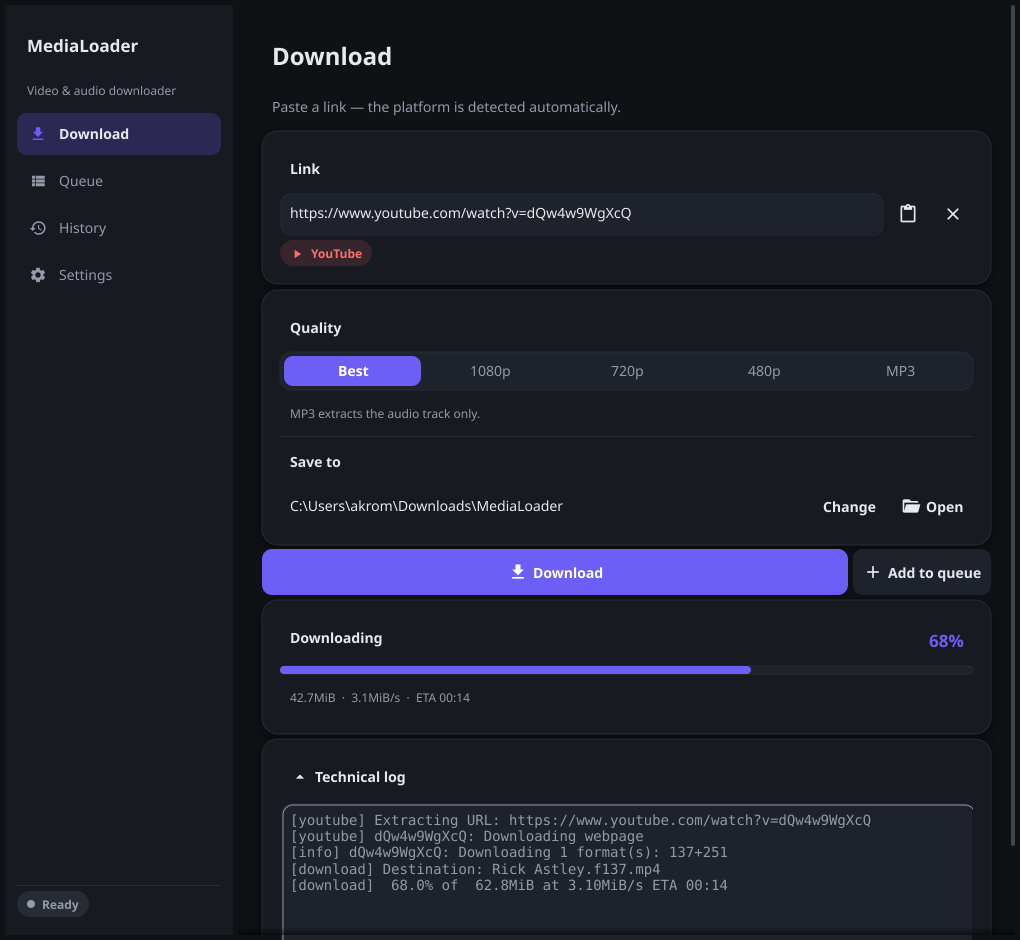Select Best quality option

tap(353, 371)
